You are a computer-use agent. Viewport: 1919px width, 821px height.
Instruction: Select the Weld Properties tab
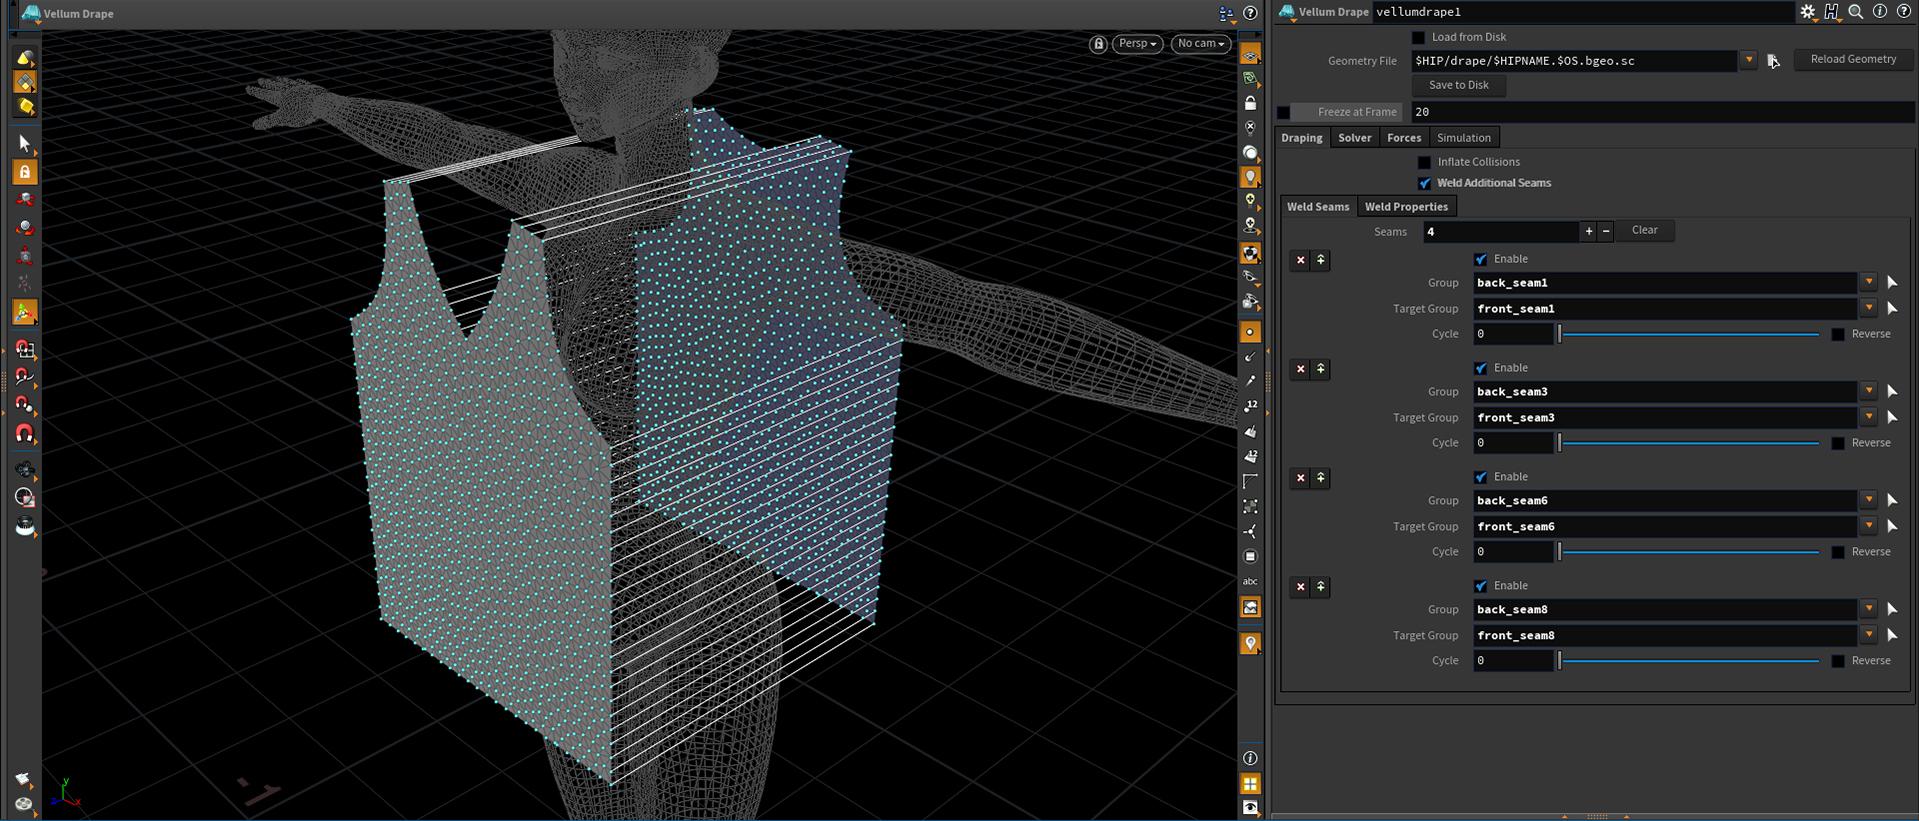click(1406, 207)
